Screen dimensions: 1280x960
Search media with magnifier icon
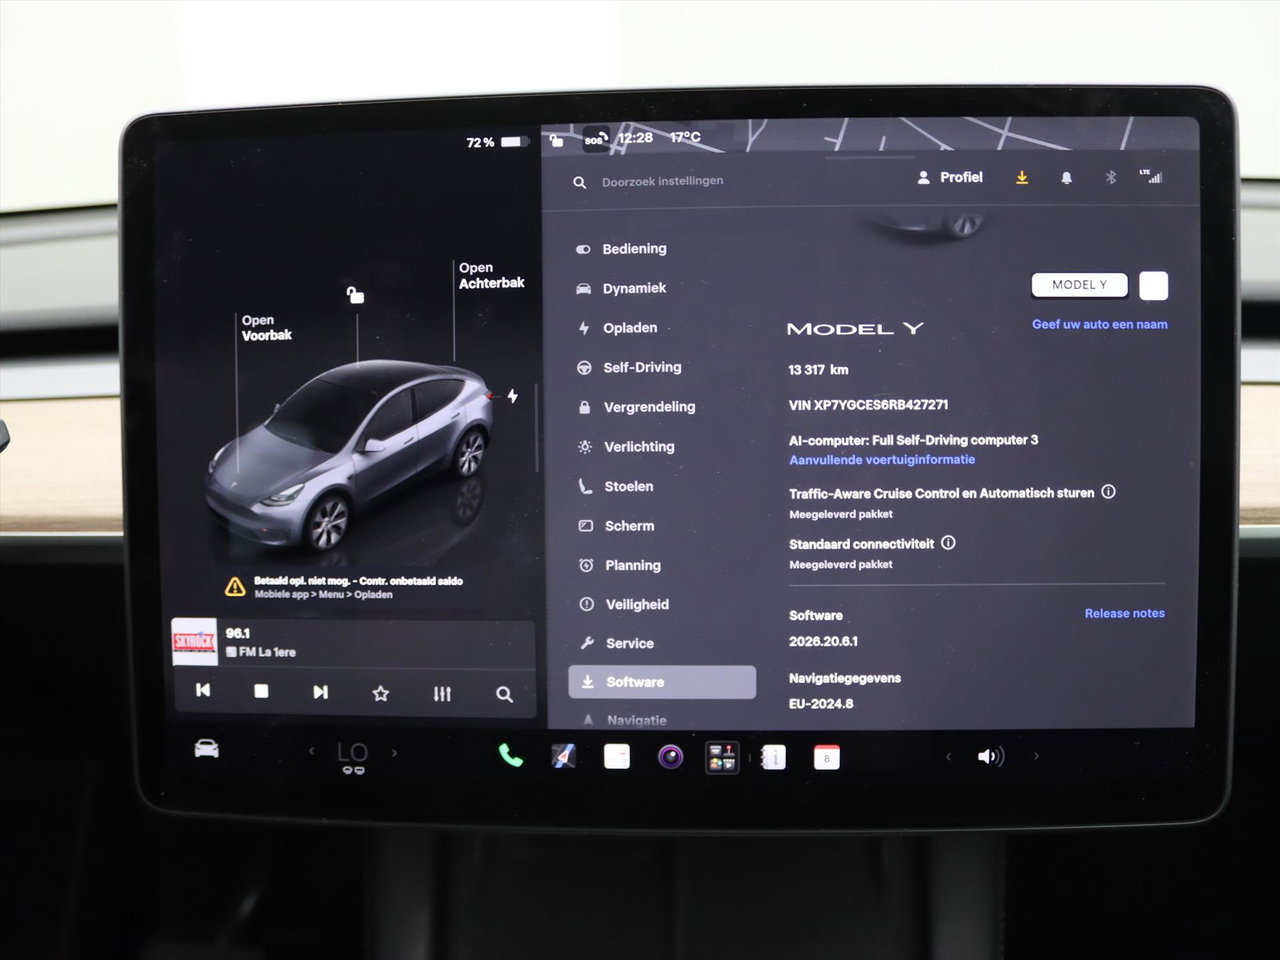(504, 694)
